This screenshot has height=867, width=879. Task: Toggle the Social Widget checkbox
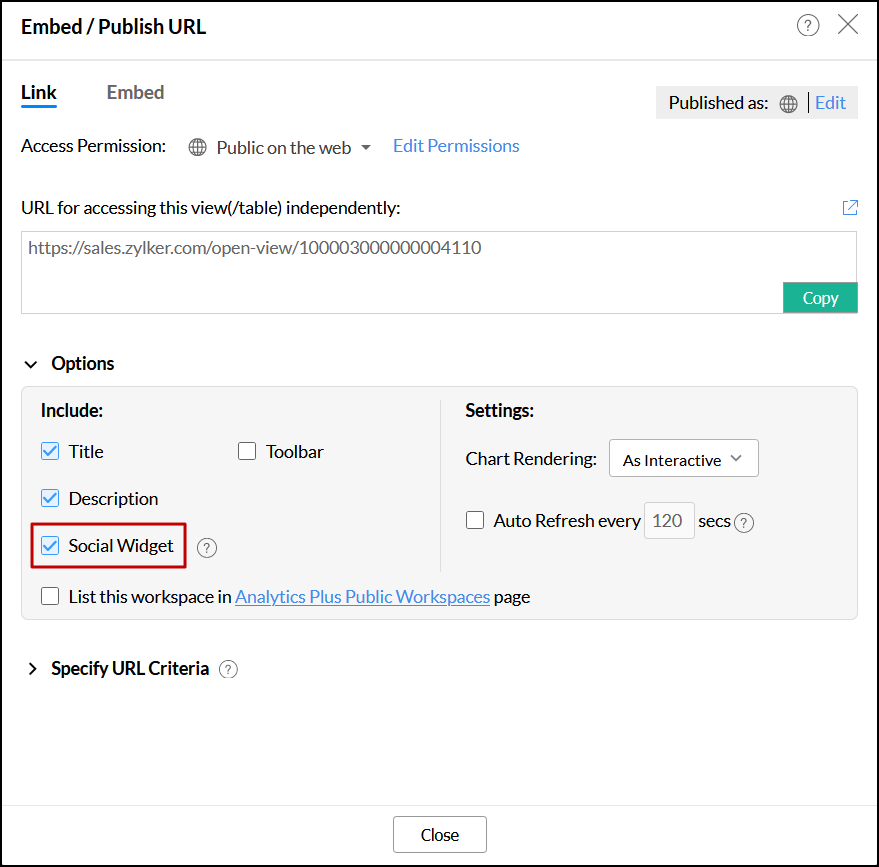click(x=50, y=546)
